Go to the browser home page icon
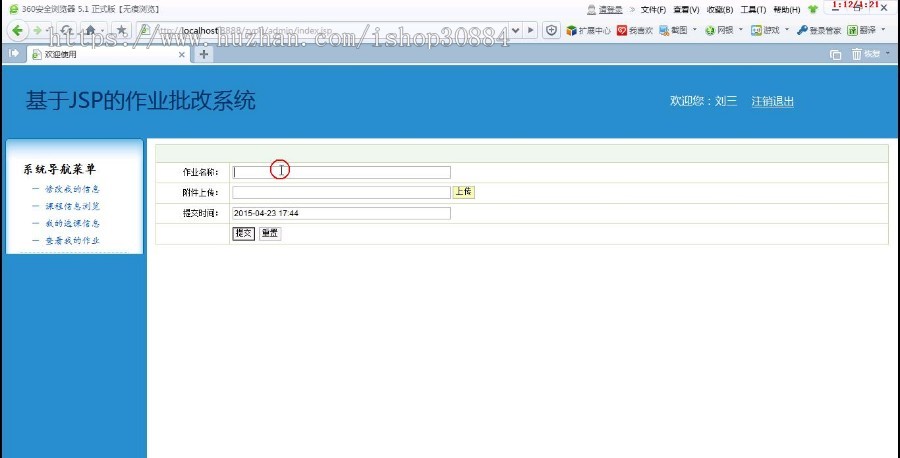Image resolution: width=900 pixels, height=458 pixels. [x=90, y=30]
